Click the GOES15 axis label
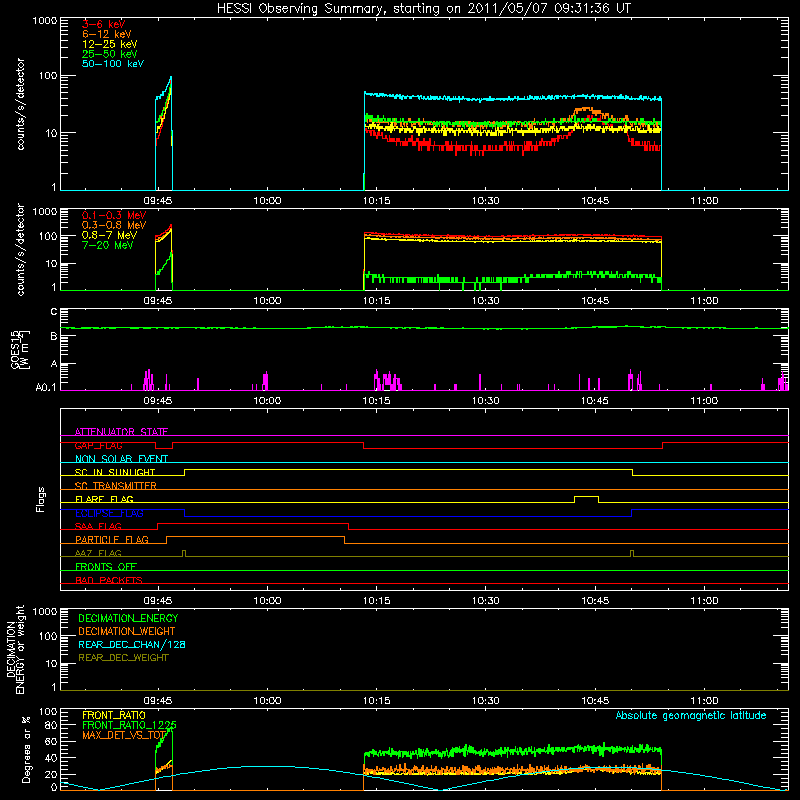The image size is (800, 800). click(x=19, y=350)
